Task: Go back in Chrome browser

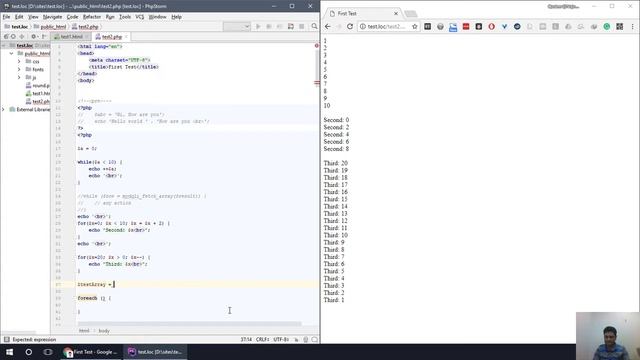Action: (x=328, y=27)
